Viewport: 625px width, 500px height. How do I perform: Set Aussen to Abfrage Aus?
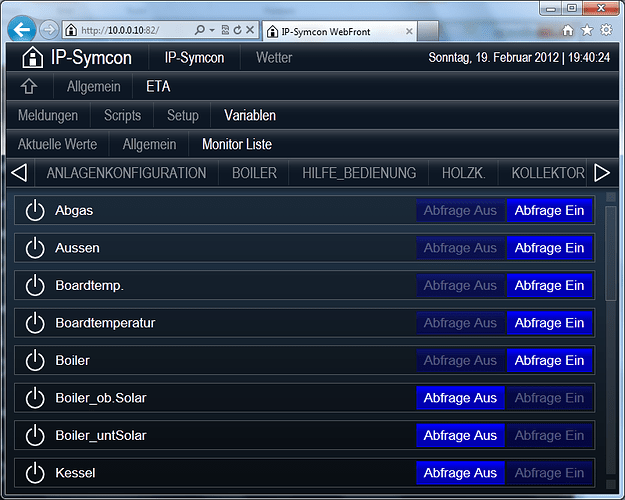tap(460, 248)
